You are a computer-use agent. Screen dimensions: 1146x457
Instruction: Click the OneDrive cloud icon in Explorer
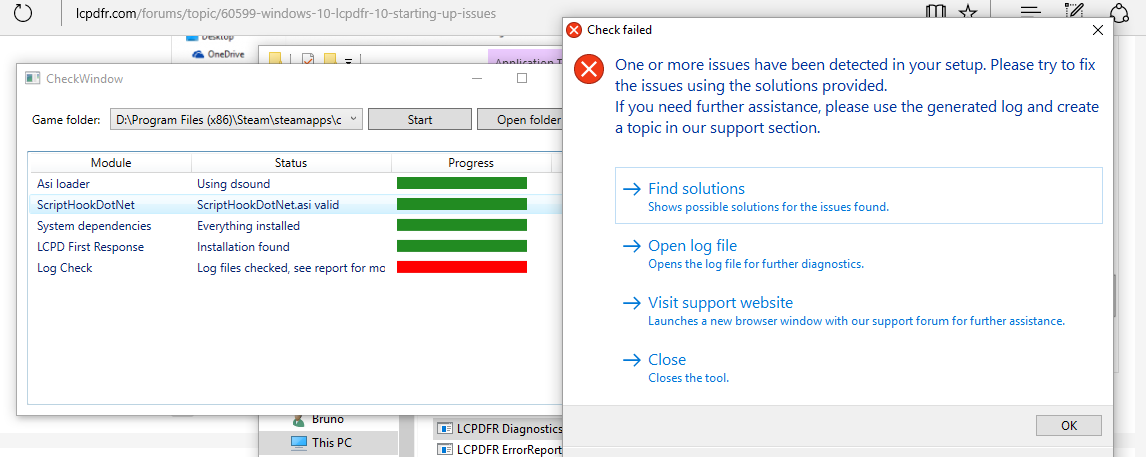click(198, 55)
